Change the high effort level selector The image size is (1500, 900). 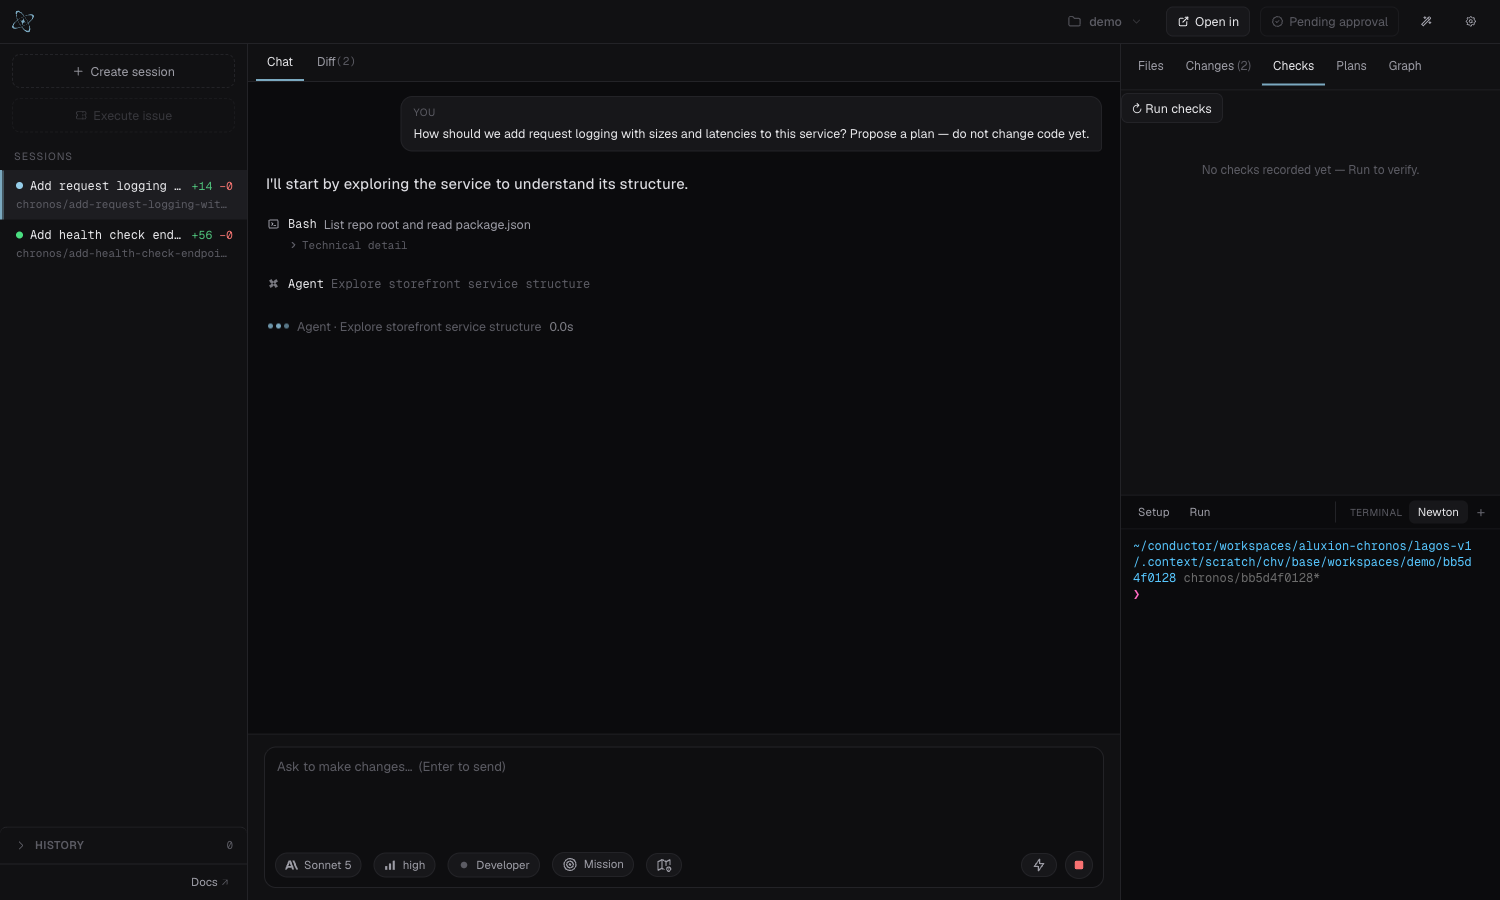coord(405,865)
